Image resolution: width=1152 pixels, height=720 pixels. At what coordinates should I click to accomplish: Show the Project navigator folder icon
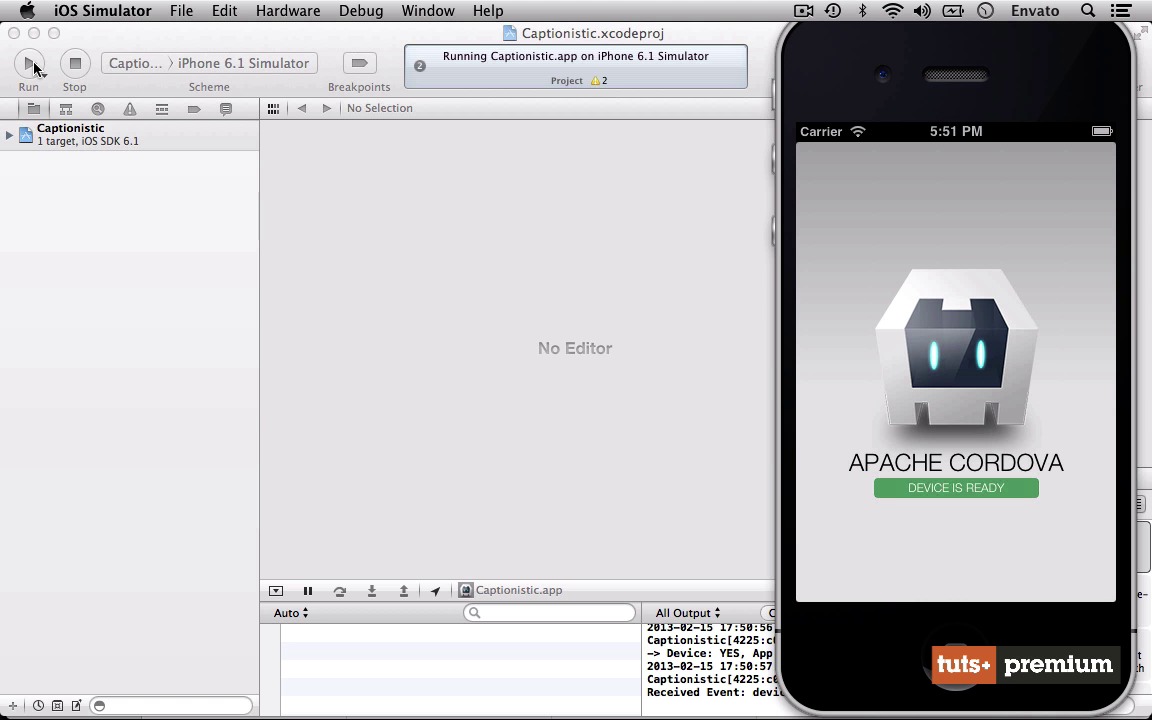pos(34,109)
